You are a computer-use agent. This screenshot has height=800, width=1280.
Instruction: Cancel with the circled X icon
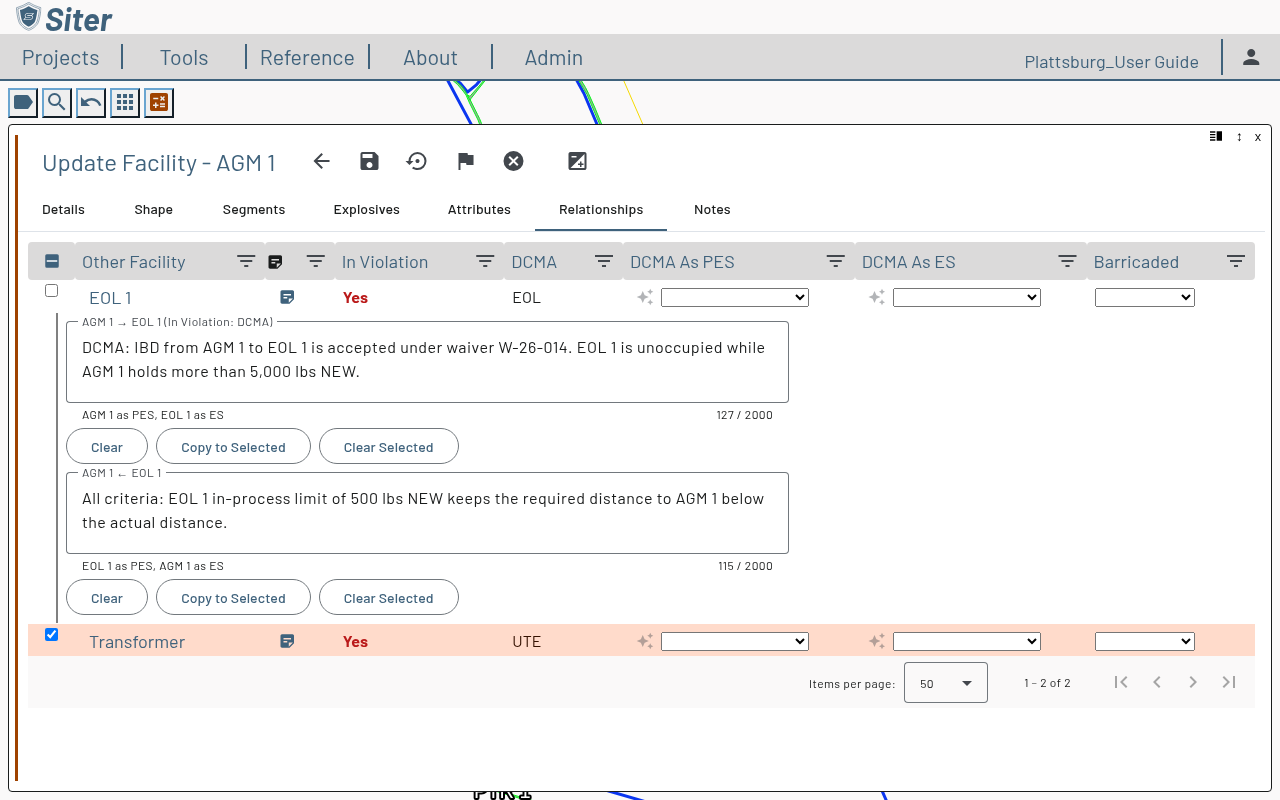pos(513,161)
